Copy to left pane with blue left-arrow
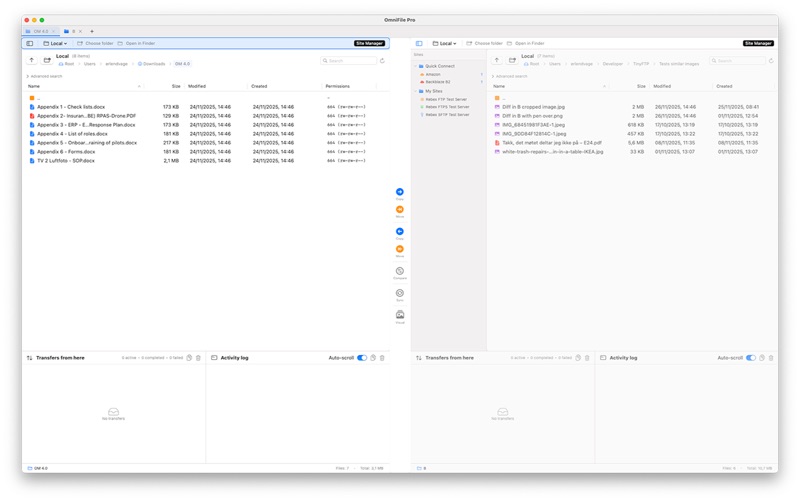The image size is (800, 500). 399,232
